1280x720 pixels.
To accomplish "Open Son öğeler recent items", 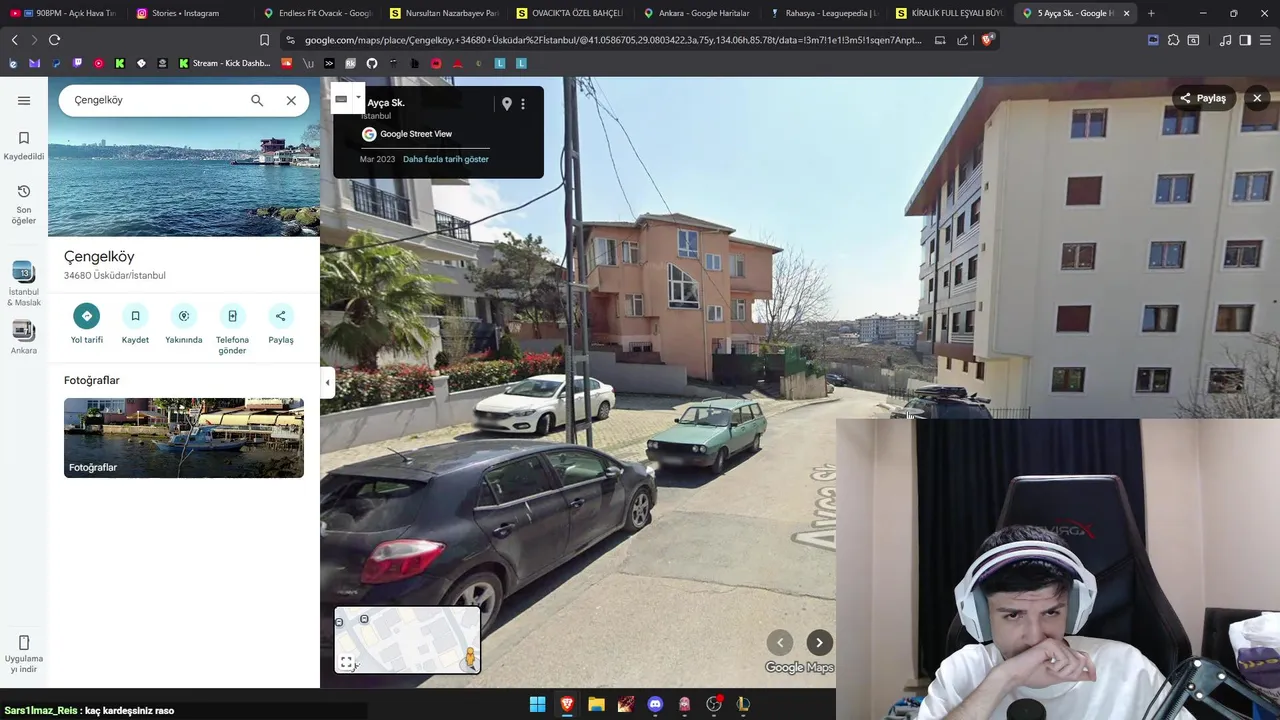I will coord(24,204).
